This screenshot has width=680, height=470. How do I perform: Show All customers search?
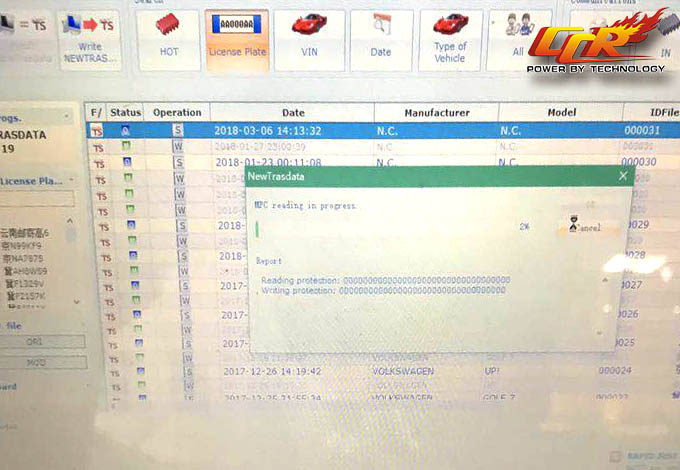(518, 40)
